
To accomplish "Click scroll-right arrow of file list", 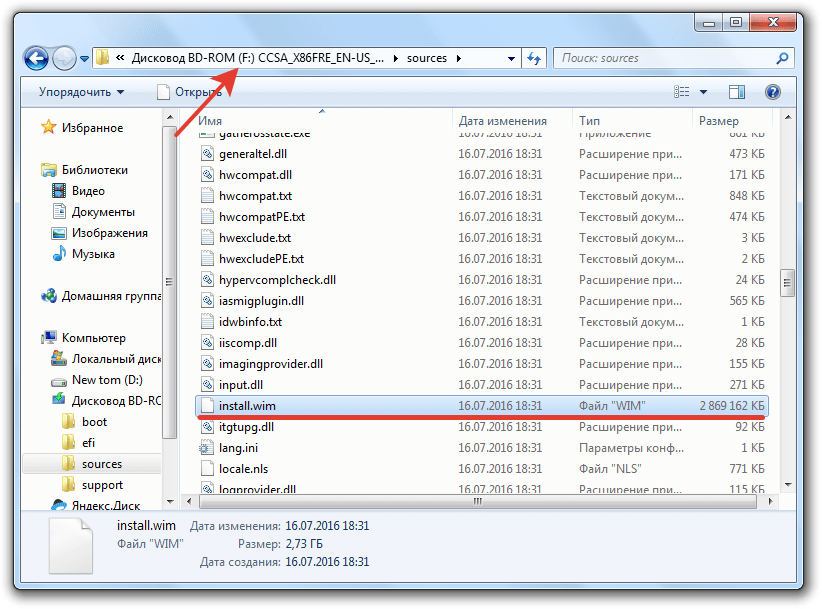I will coord(770,502).
